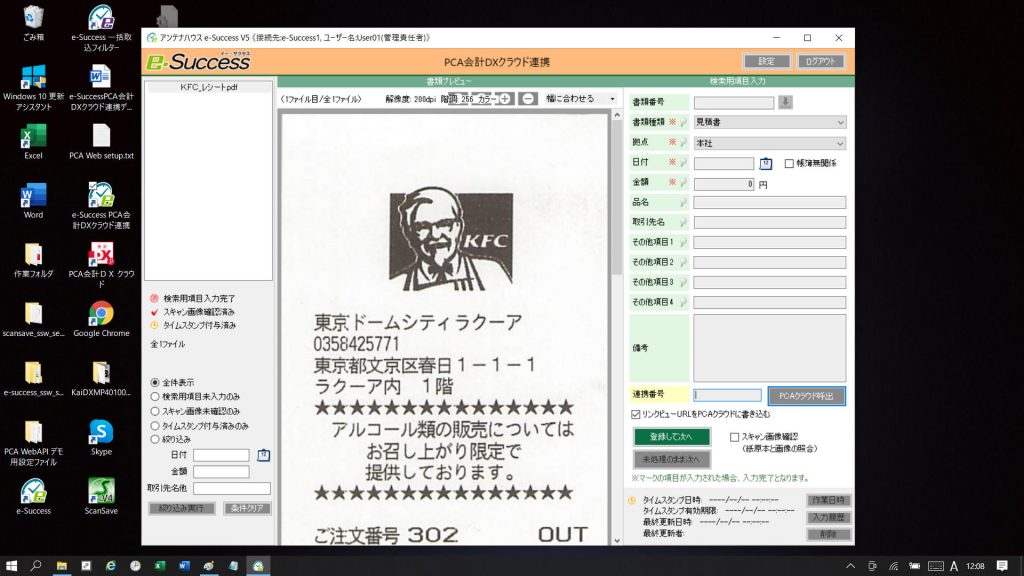
Task: Check the 帳簿無関係 checkbox
Action: point(790,163)
